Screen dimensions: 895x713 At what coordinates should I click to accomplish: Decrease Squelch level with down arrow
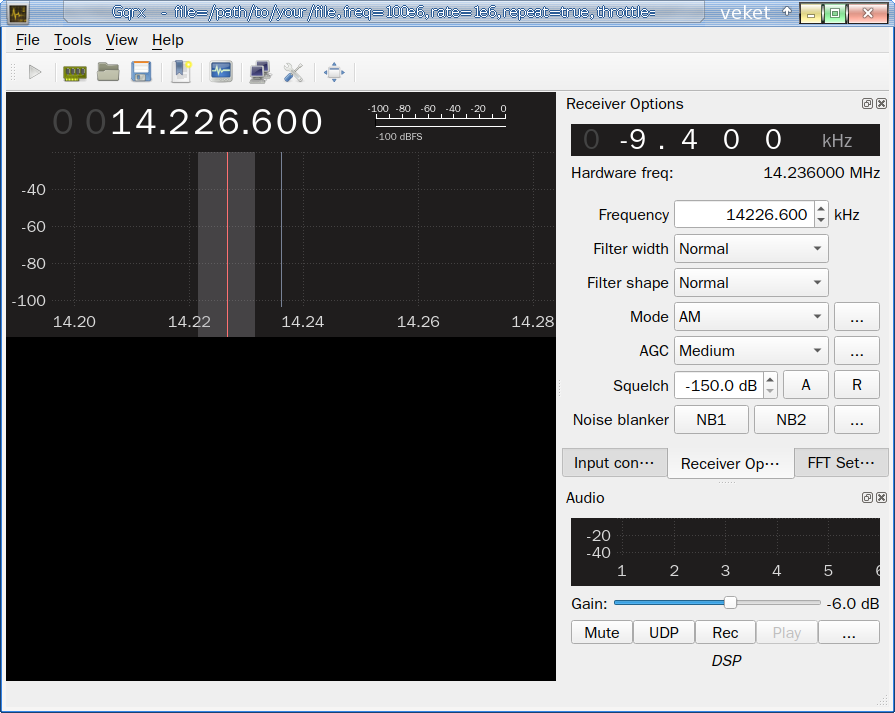[x=770, y=391]
